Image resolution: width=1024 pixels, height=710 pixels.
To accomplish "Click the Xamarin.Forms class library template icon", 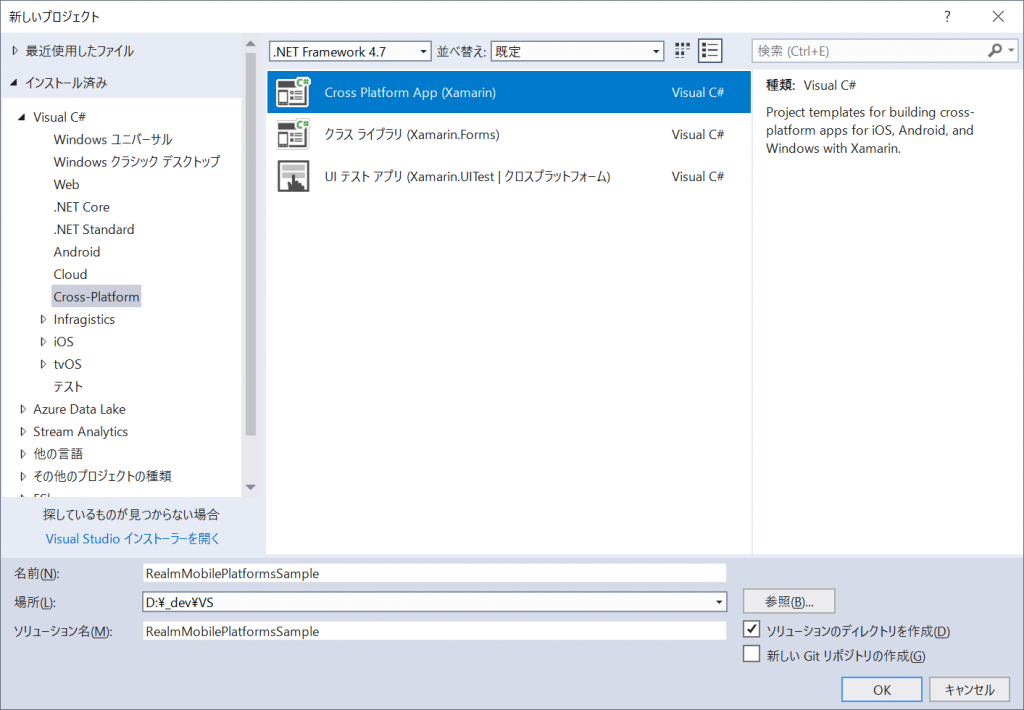I will click(x=293, y=134).
